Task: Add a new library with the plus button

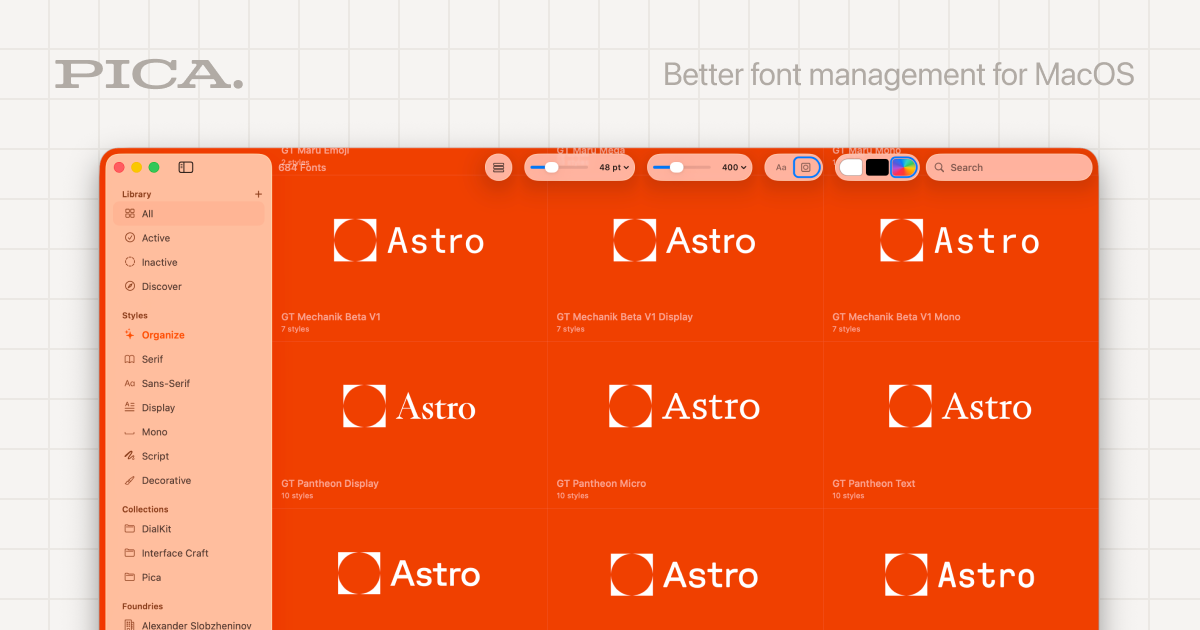Action: [258, 193]
